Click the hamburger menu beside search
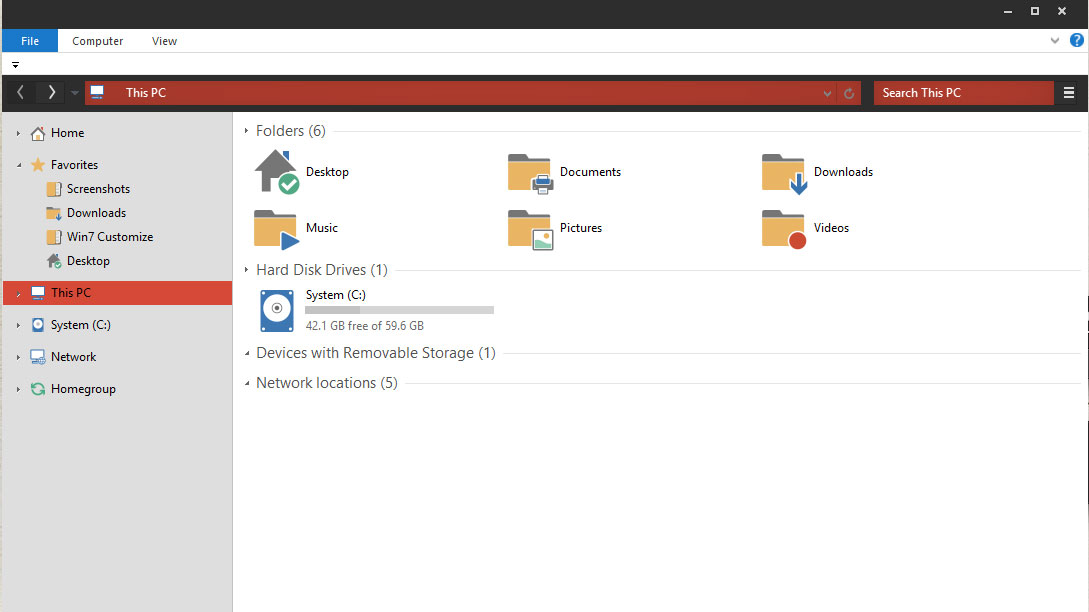The height and width of the screenshot is (612, 1089). point(1069,92)
